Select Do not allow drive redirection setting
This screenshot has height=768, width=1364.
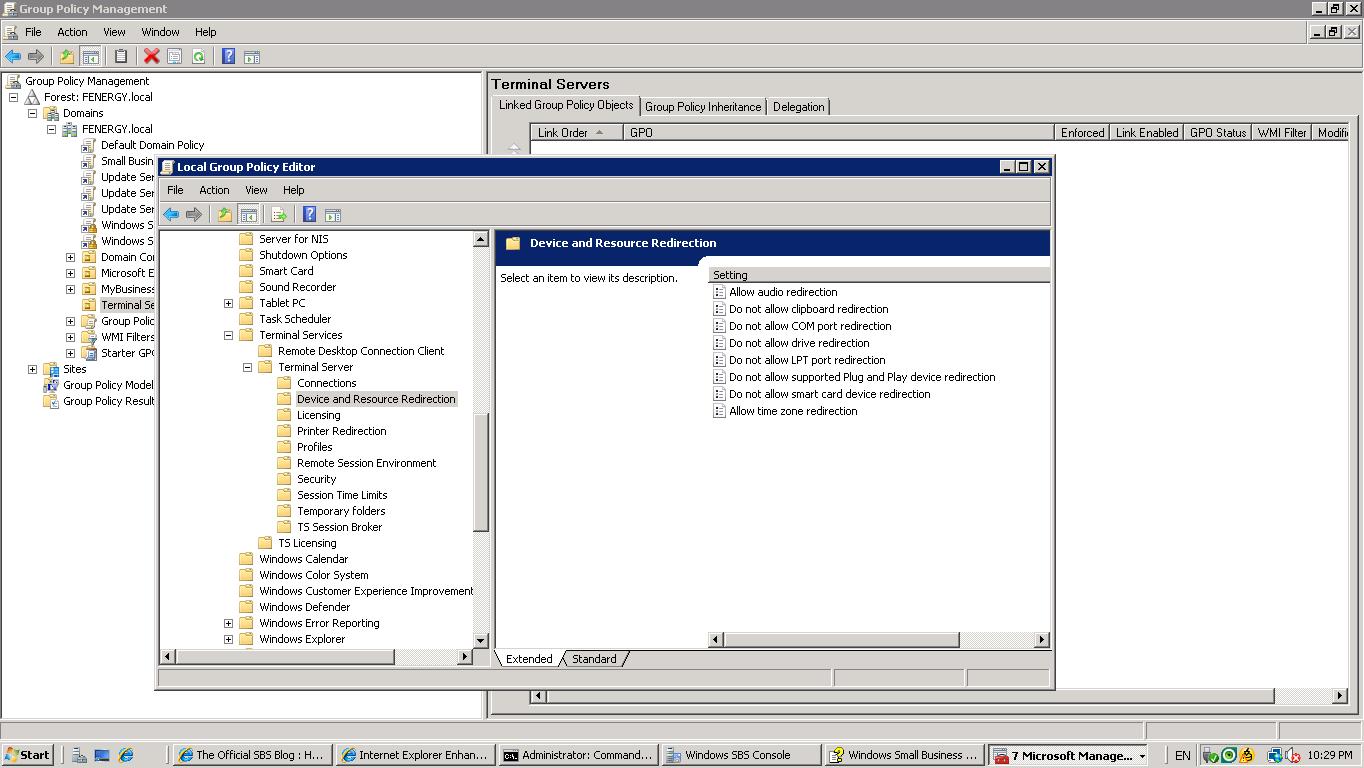tap(799, 343)
